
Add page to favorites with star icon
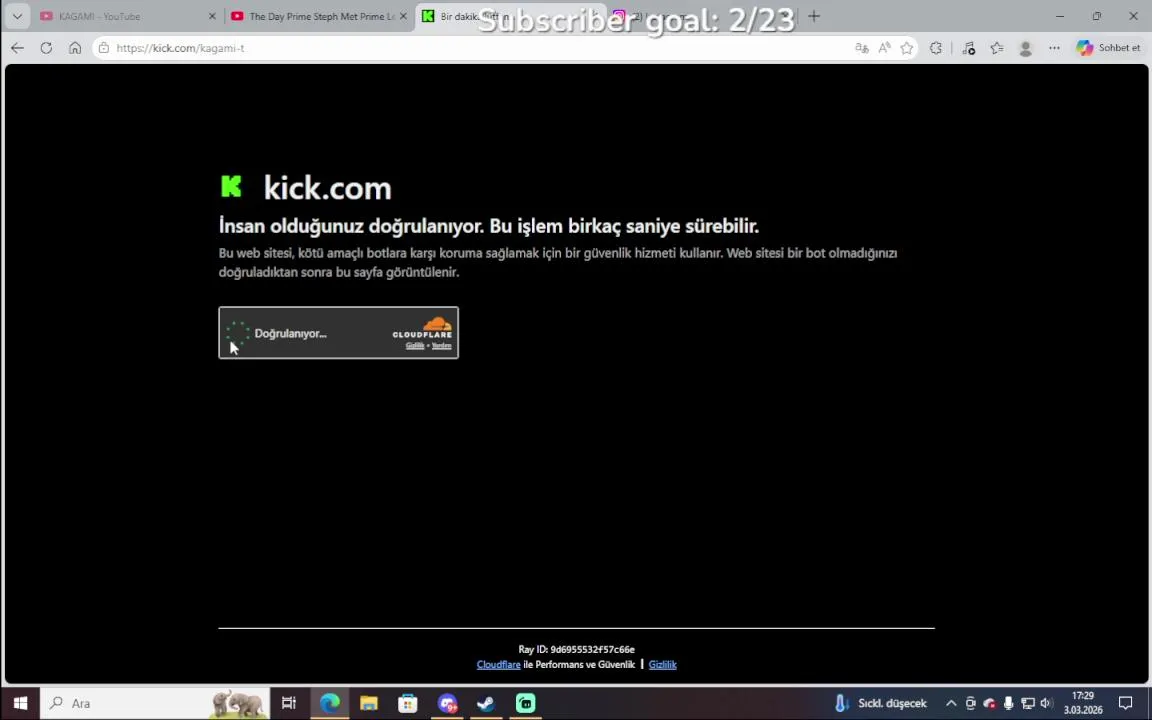click(x=907, y=48)
